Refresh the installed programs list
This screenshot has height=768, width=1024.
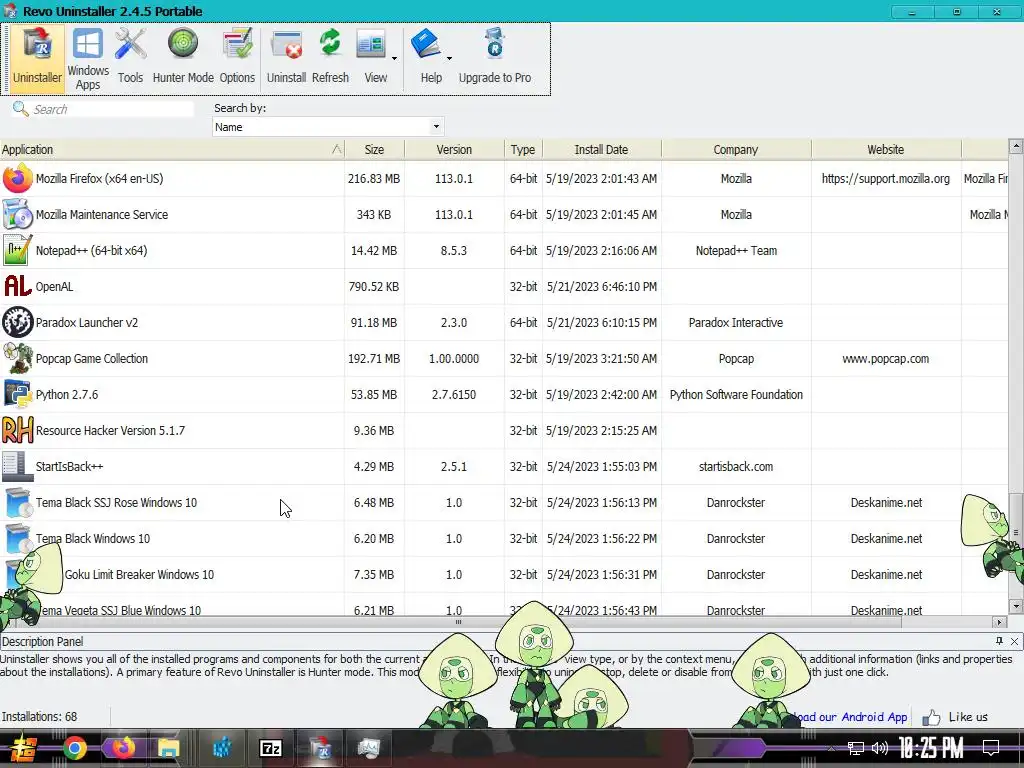330,58
